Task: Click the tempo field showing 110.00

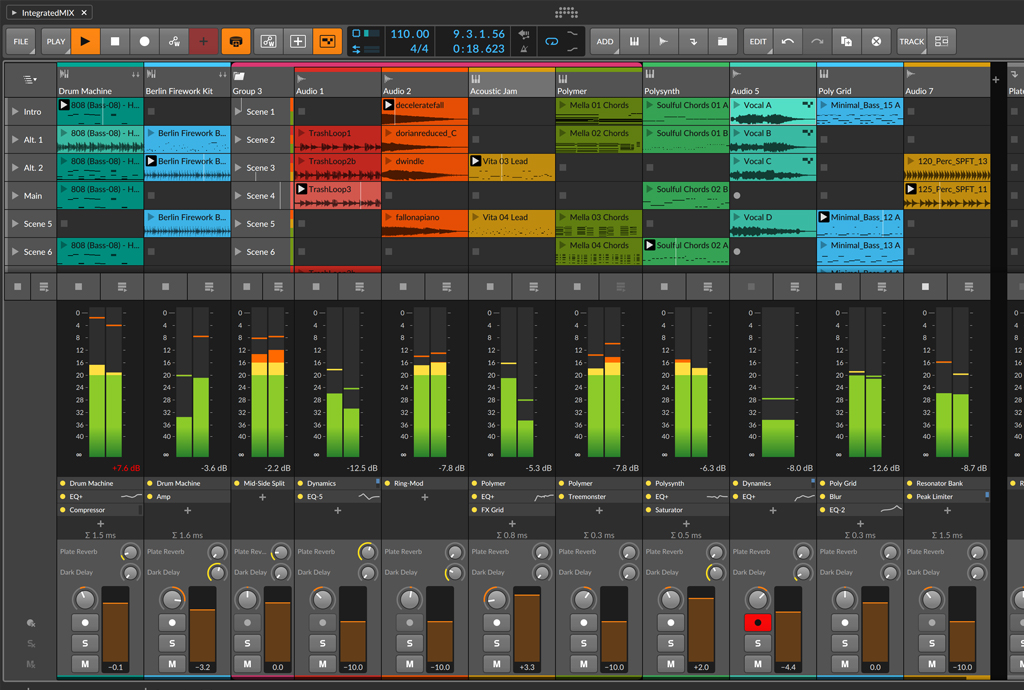Action: [409, 34]
